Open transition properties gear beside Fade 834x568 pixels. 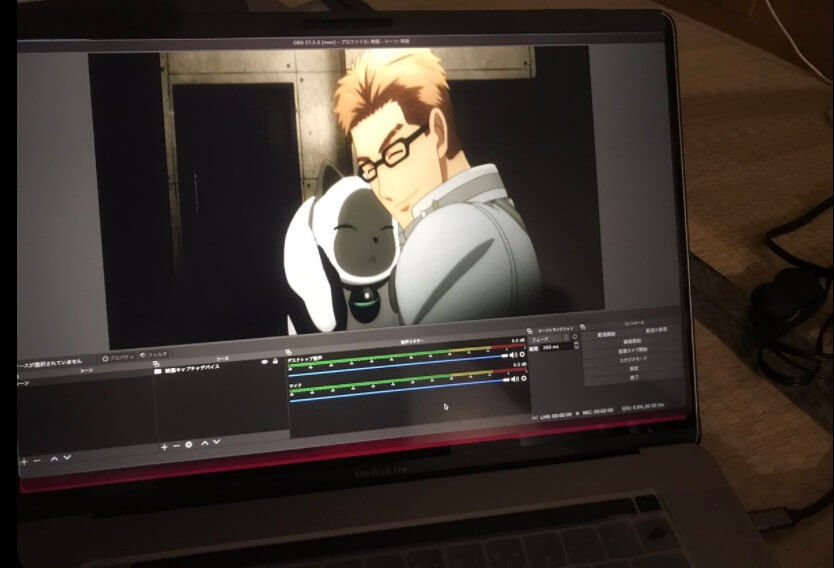[x=574, y=337]
